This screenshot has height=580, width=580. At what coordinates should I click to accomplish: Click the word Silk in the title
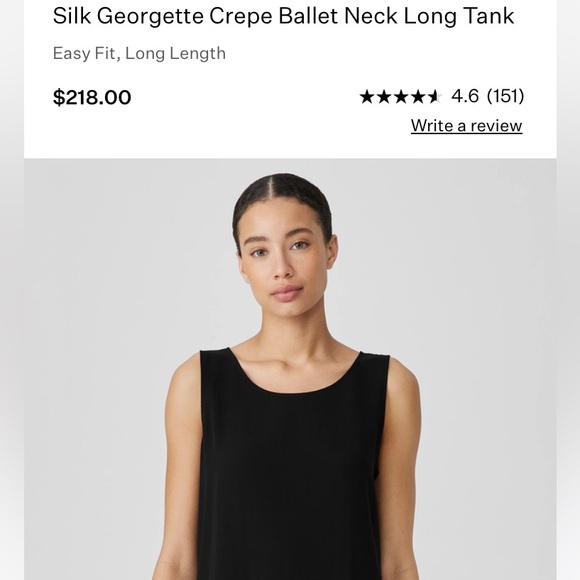coord(71,16)
